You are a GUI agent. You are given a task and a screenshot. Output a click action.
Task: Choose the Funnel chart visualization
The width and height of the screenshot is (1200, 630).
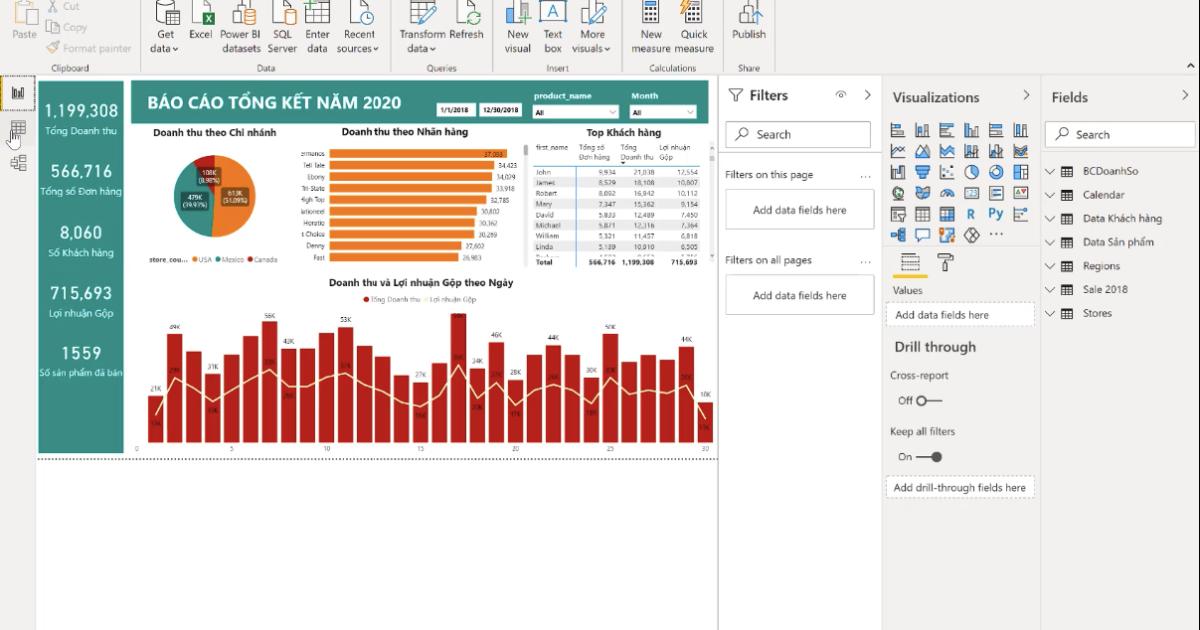[x=921, y=172]
